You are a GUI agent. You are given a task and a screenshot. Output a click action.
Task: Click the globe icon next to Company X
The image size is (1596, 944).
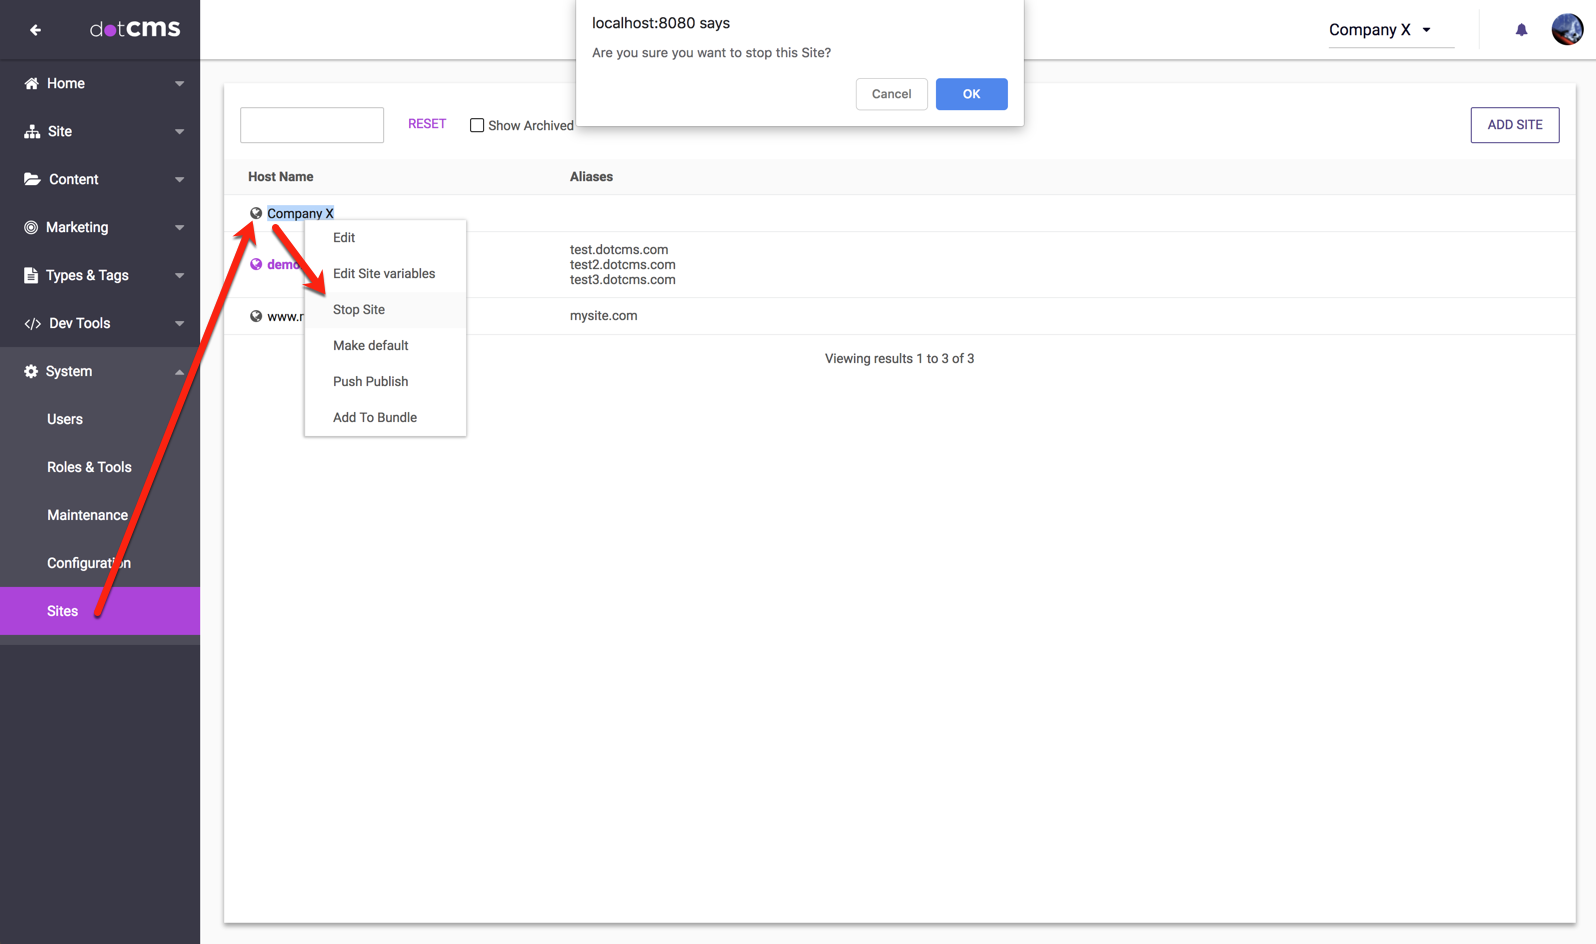256,213
